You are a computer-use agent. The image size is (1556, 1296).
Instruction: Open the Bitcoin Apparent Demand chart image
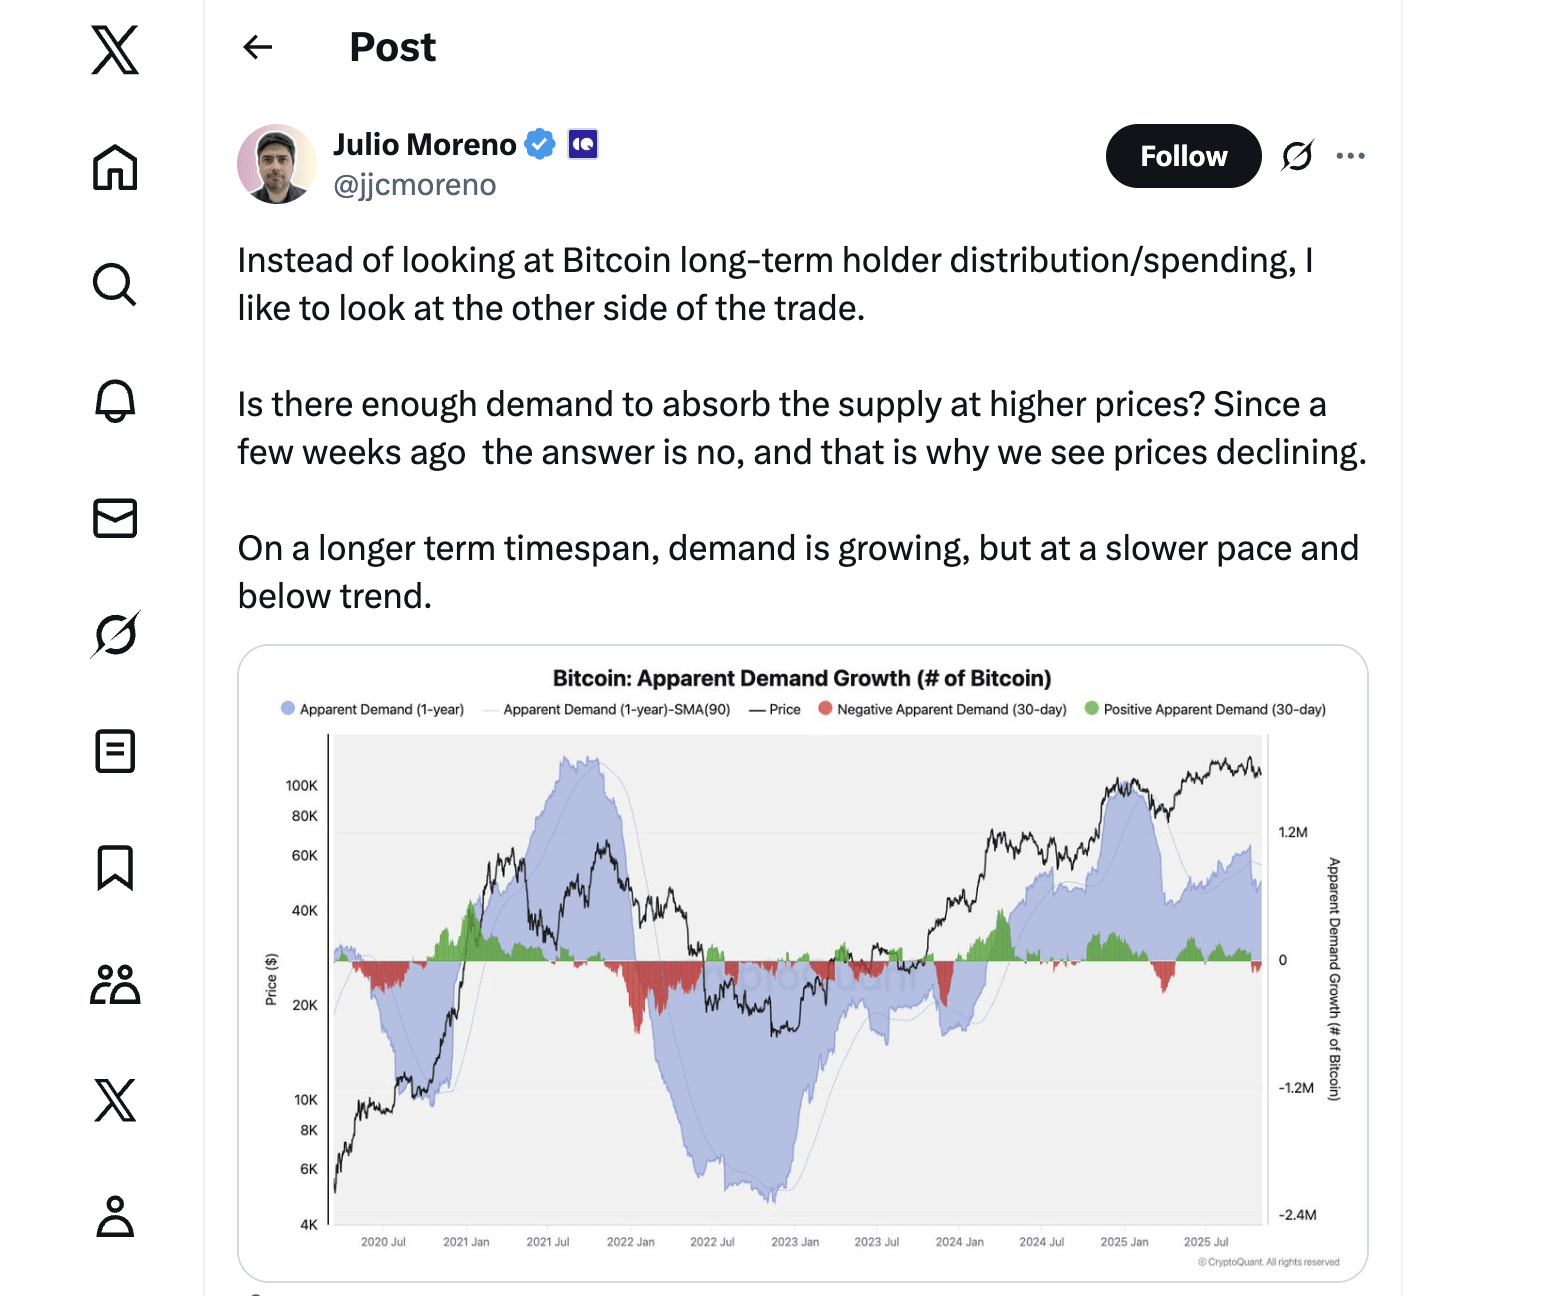[802, 962]
